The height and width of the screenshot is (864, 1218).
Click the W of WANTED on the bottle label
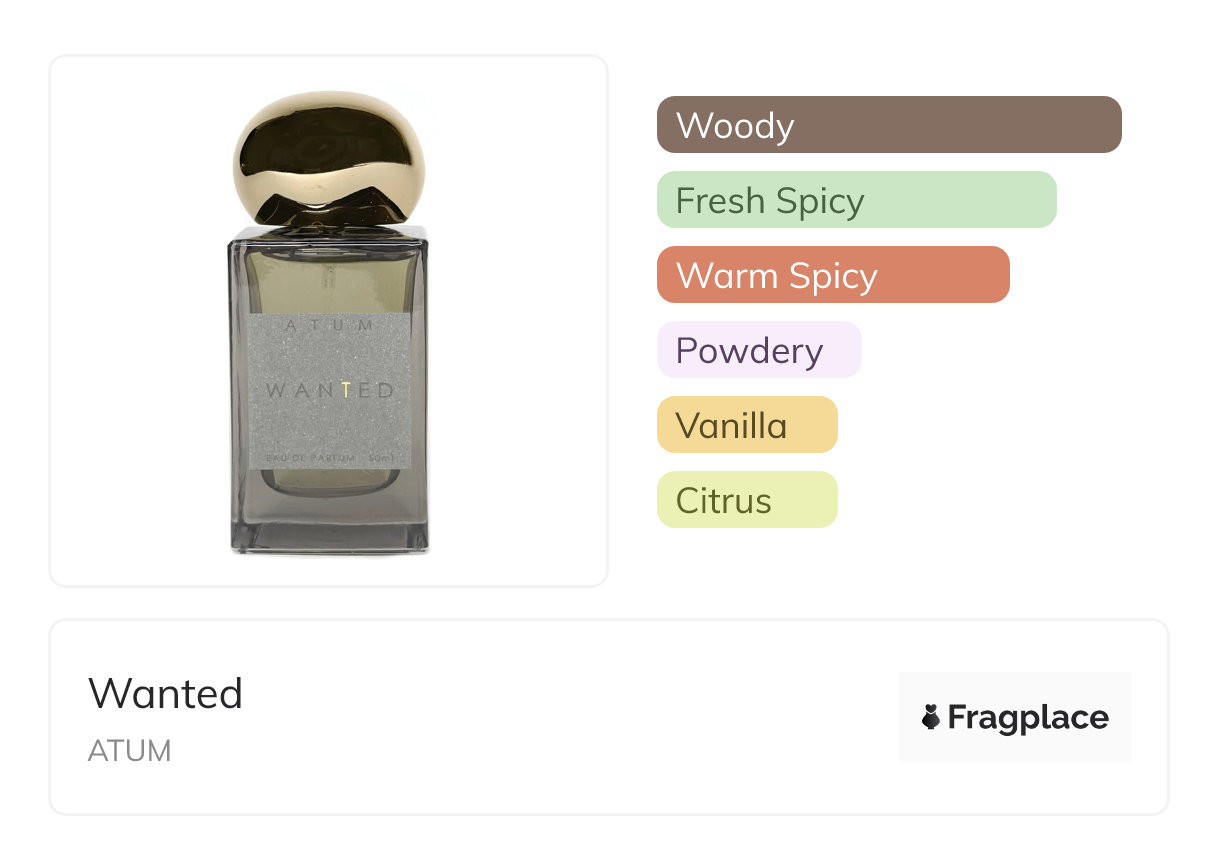[275, 390]
